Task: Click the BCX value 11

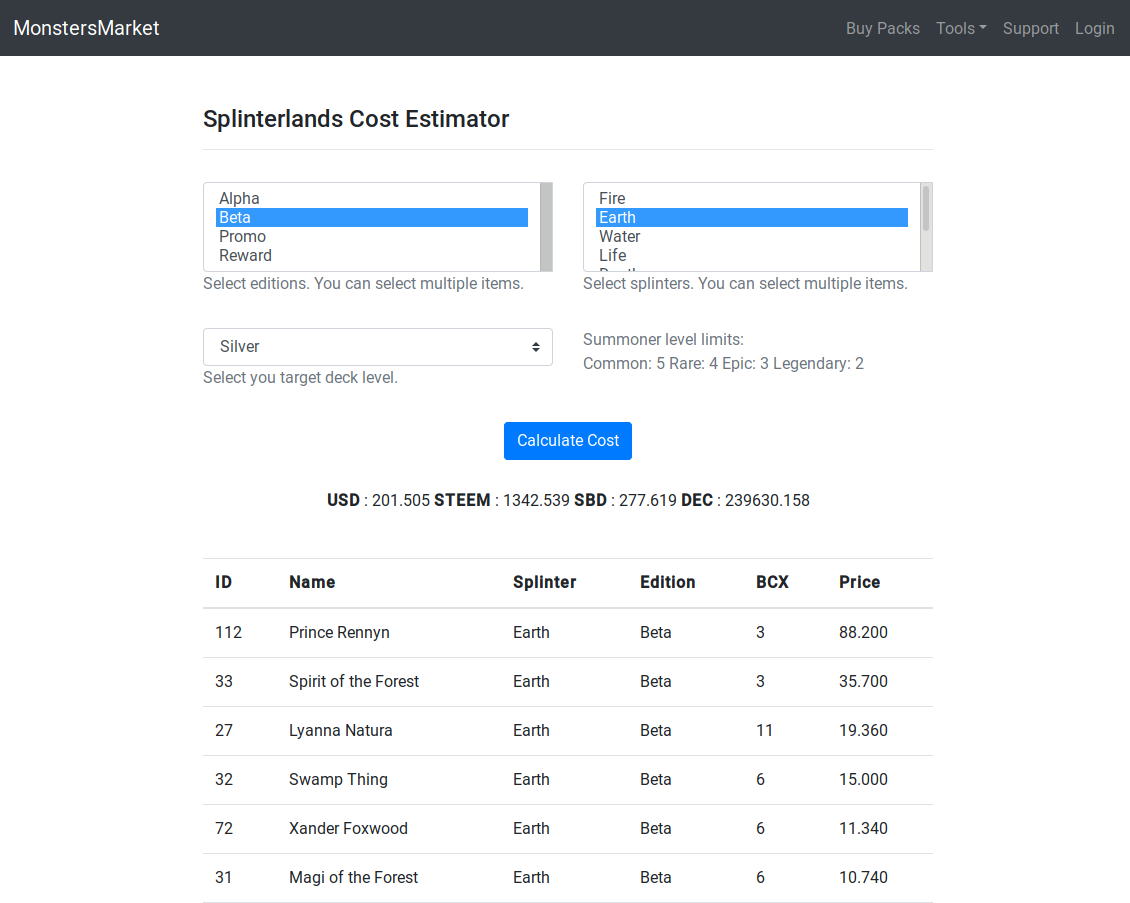Action: (x=764, y=731)
